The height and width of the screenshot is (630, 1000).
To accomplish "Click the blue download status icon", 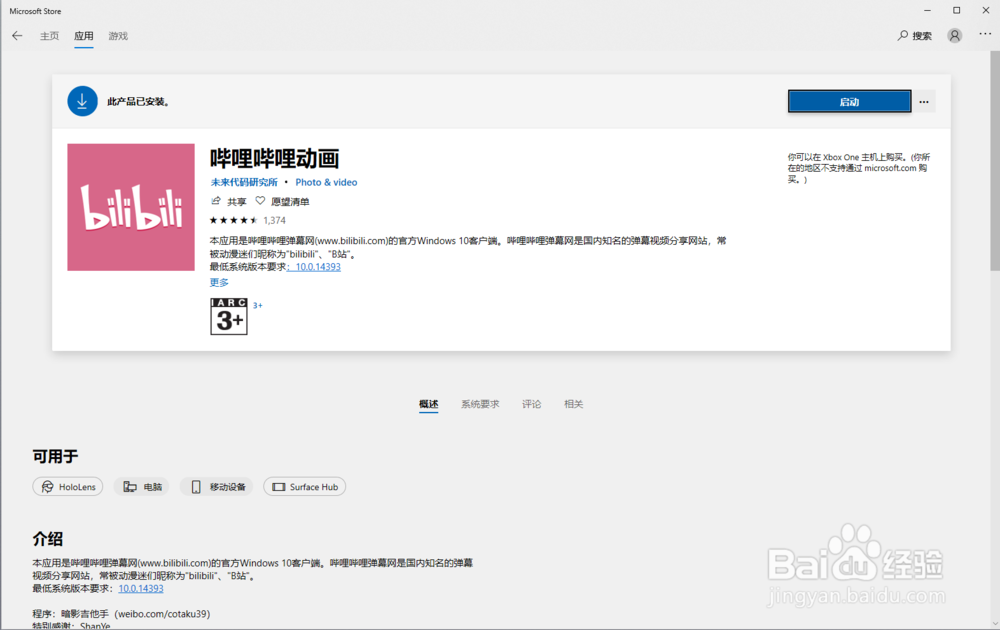I will coord(82,101).
